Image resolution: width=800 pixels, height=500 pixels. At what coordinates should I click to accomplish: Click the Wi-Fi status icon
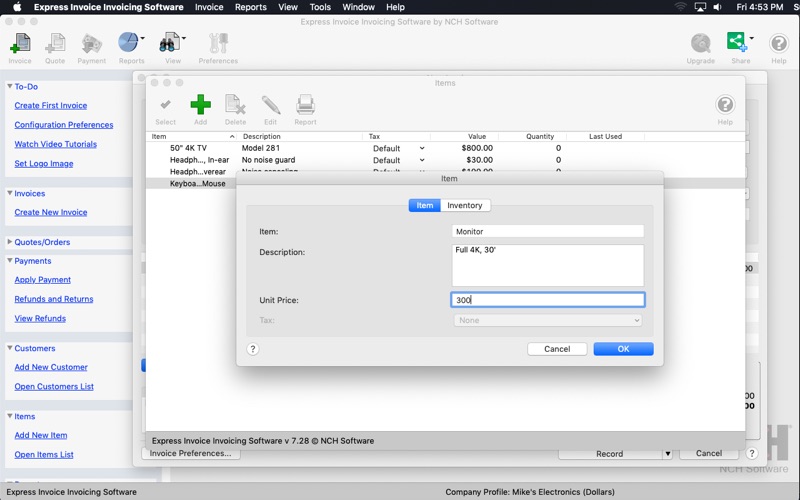(681, 7)
